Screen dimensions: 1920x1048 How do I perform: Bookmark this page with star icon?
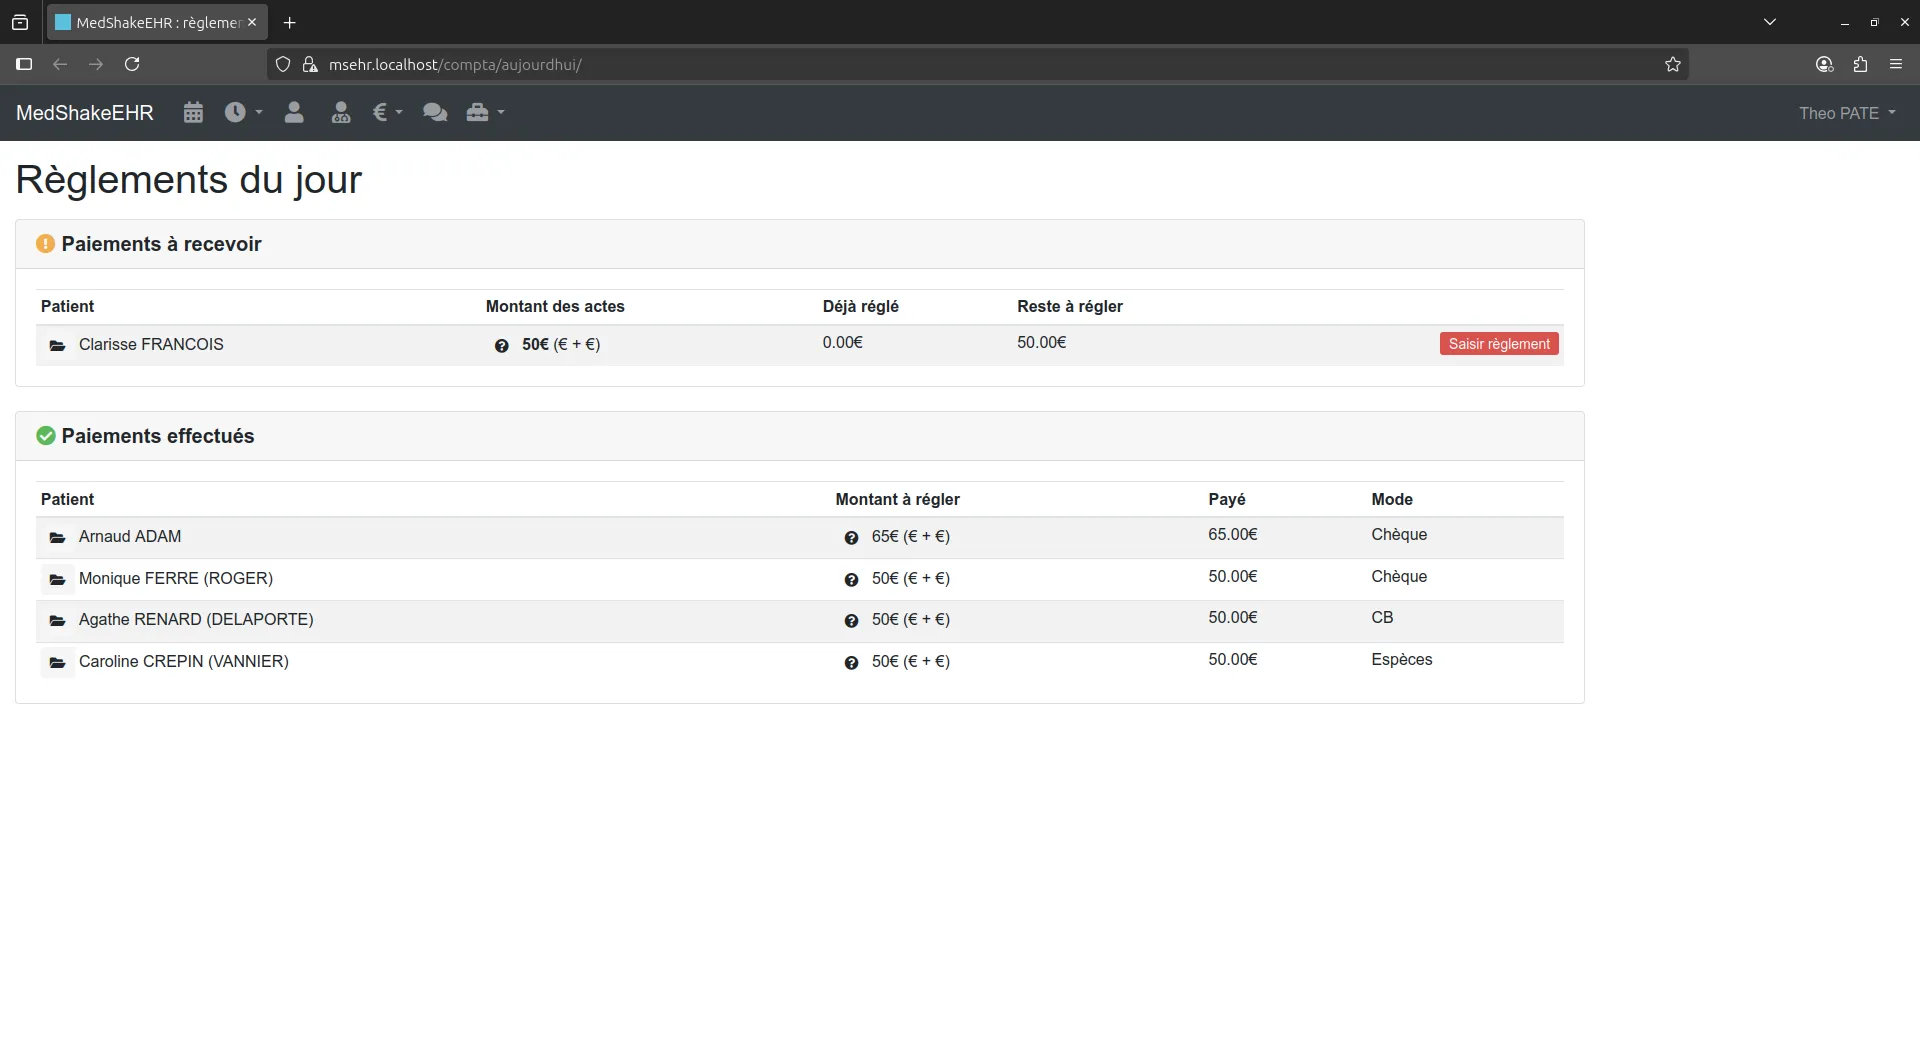1672,64
